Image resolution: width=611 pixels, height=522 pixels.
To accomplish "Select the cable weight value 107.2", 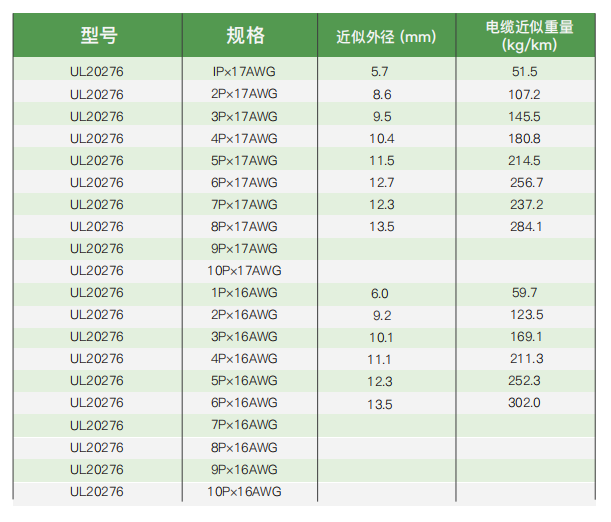I will point(524,94).
